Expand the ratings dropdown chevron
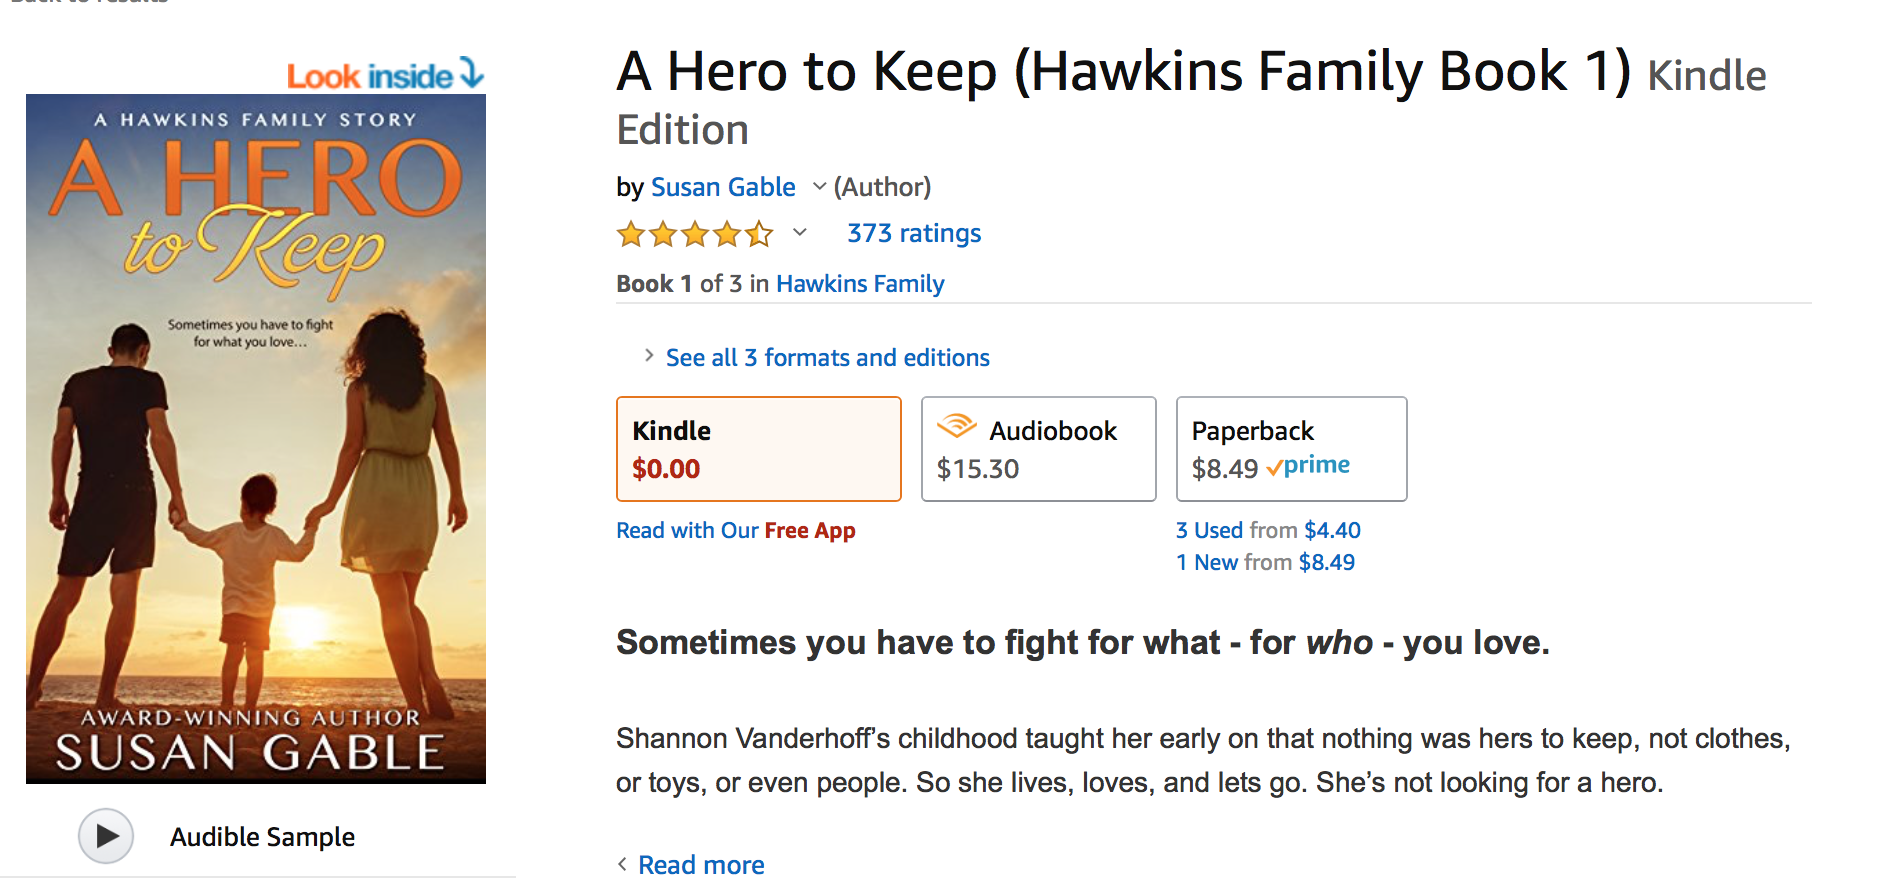Image resolution: width=1902 pixels, height=880 pixels. tap(799, 233)
